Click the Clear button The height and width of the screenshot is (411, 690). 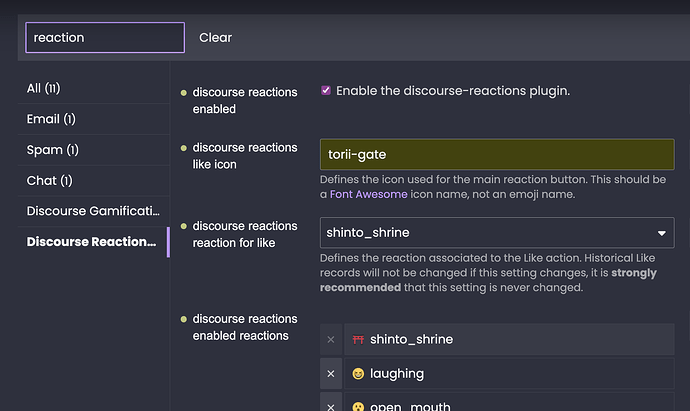215,37
